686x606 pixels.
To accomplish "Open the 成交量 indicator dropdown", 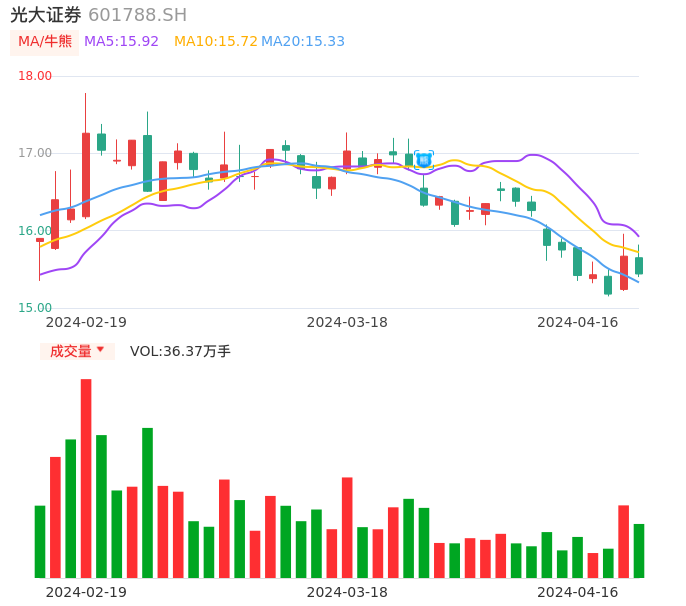I will pyautogui.click(x=71, y=351).
